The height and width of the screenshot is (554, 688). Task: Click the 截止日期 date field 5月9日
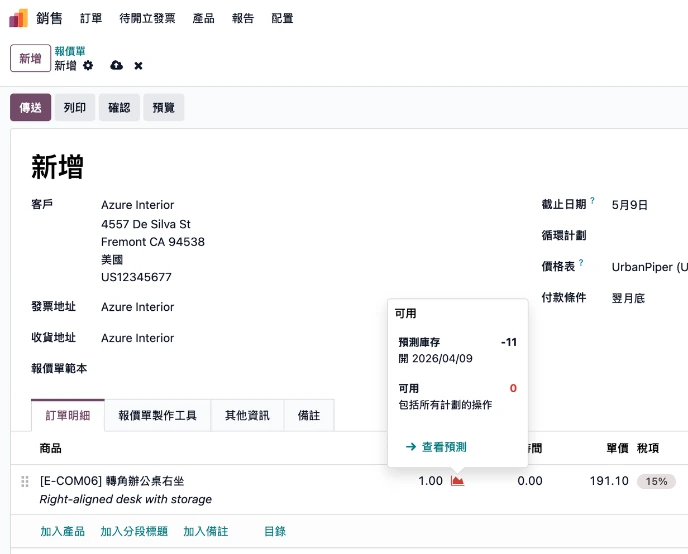[x=630, y=205]
